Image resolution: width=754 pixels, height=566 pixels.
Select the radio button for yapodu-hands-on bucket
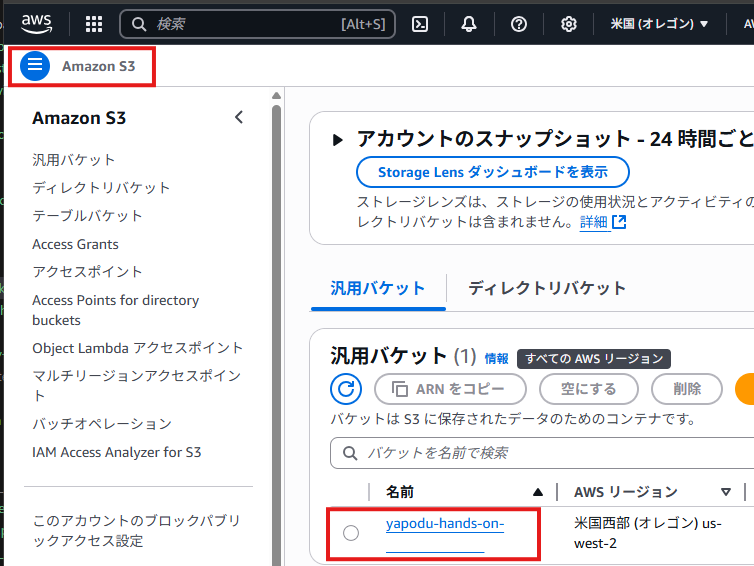pos(351,533)
